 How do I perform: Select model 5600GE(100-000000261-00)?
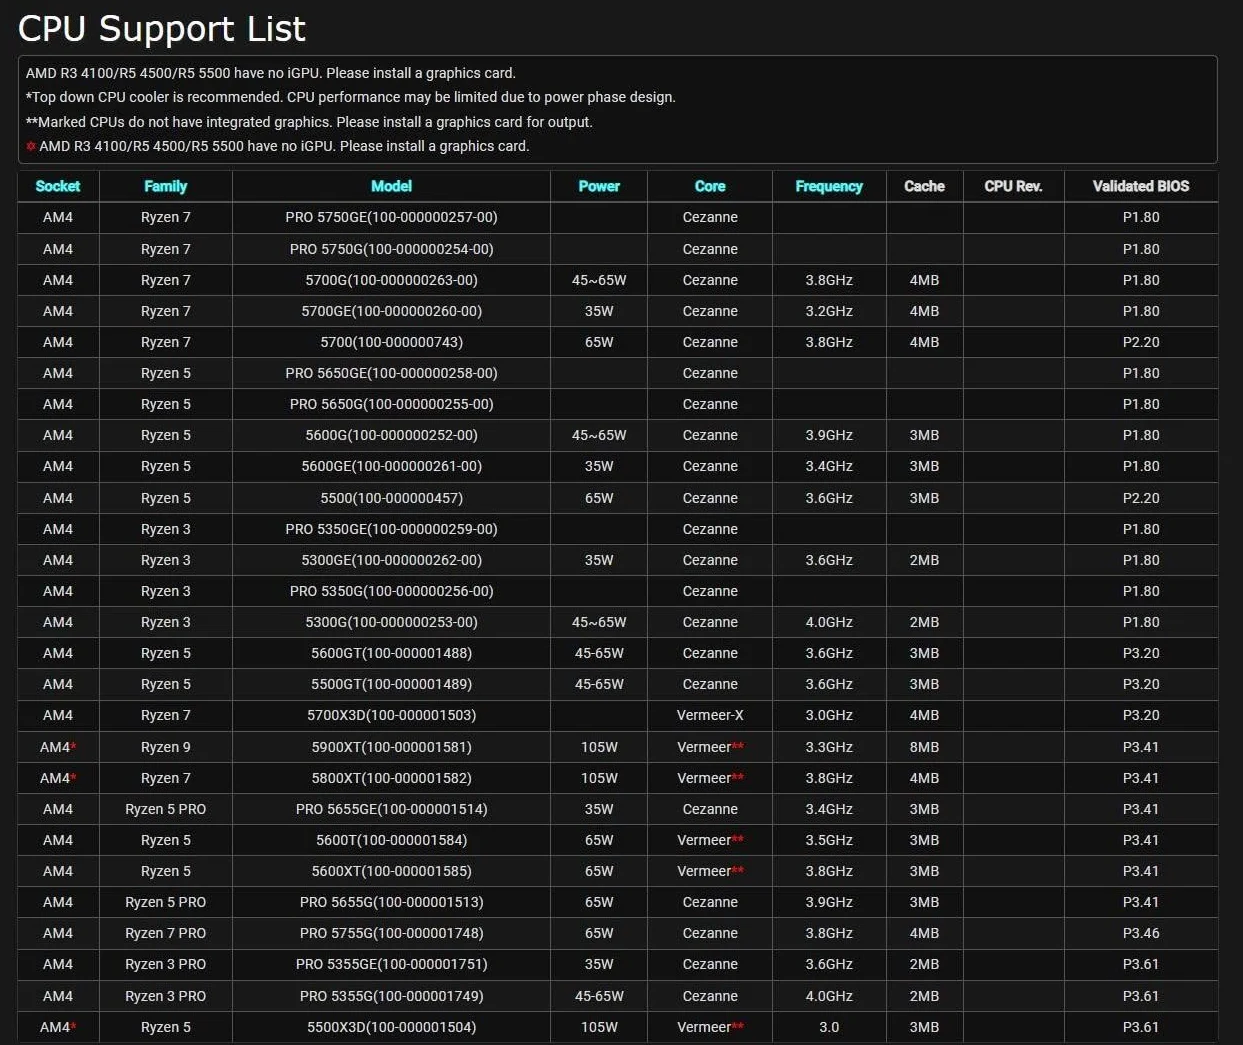click(x=391, y=466)
